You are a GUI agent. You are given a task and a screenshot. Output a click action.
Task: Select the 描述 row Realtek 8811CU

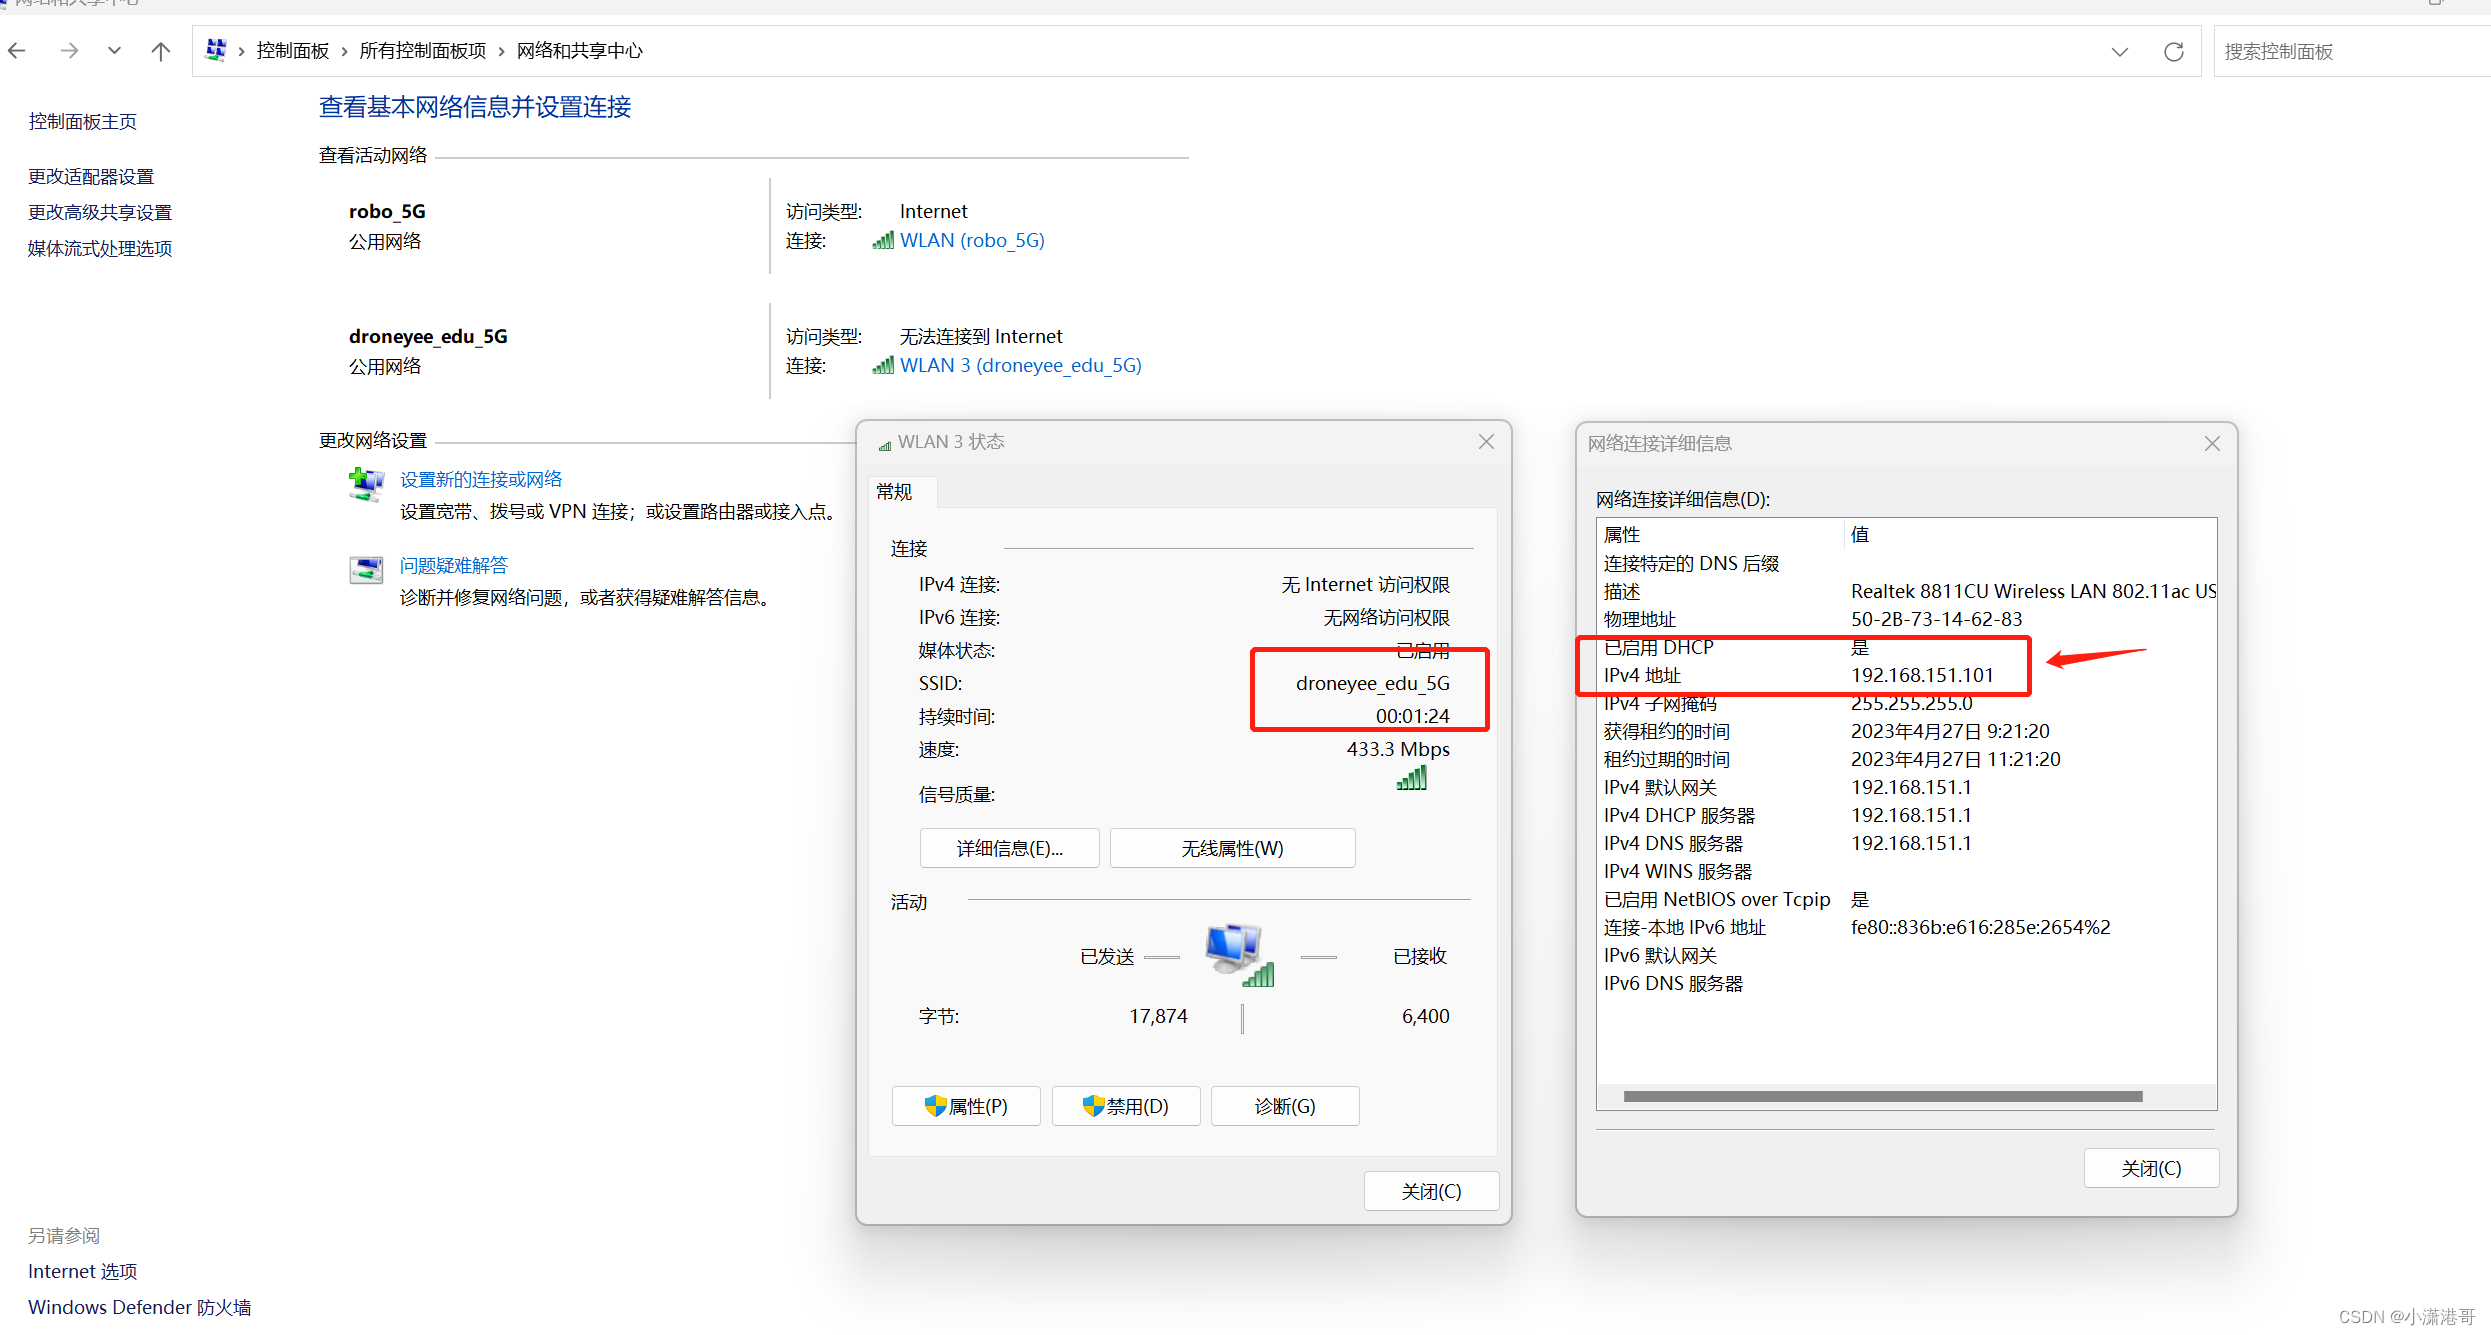pos(1907,591)
